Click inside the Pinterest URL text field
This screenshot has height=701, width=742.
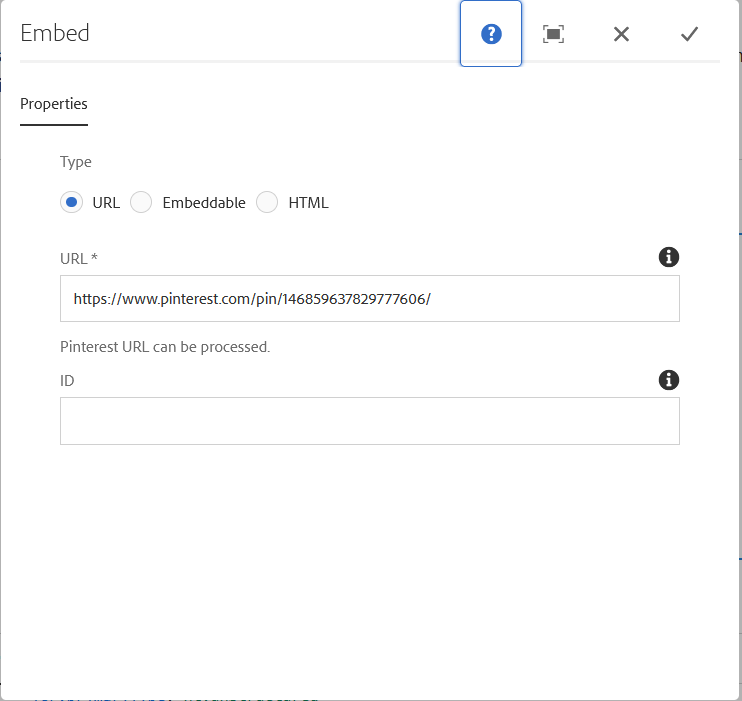click(370, 299)
